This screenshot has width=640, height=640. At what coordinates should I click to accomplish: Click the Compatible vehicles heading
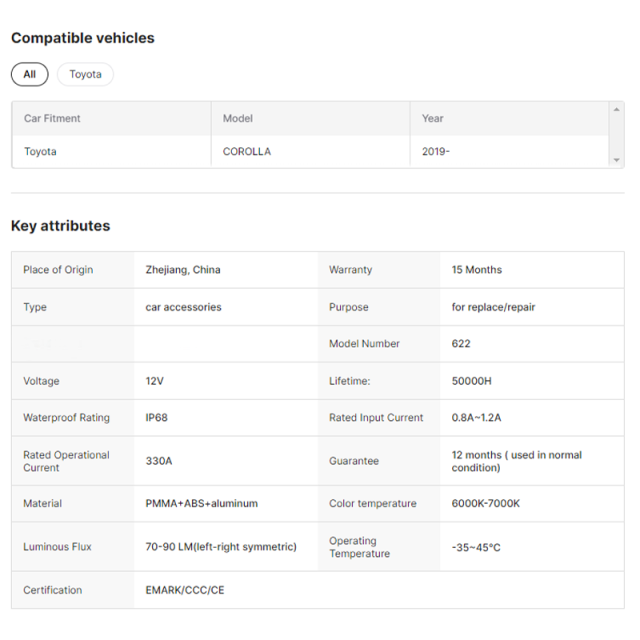tap(83, 38)
